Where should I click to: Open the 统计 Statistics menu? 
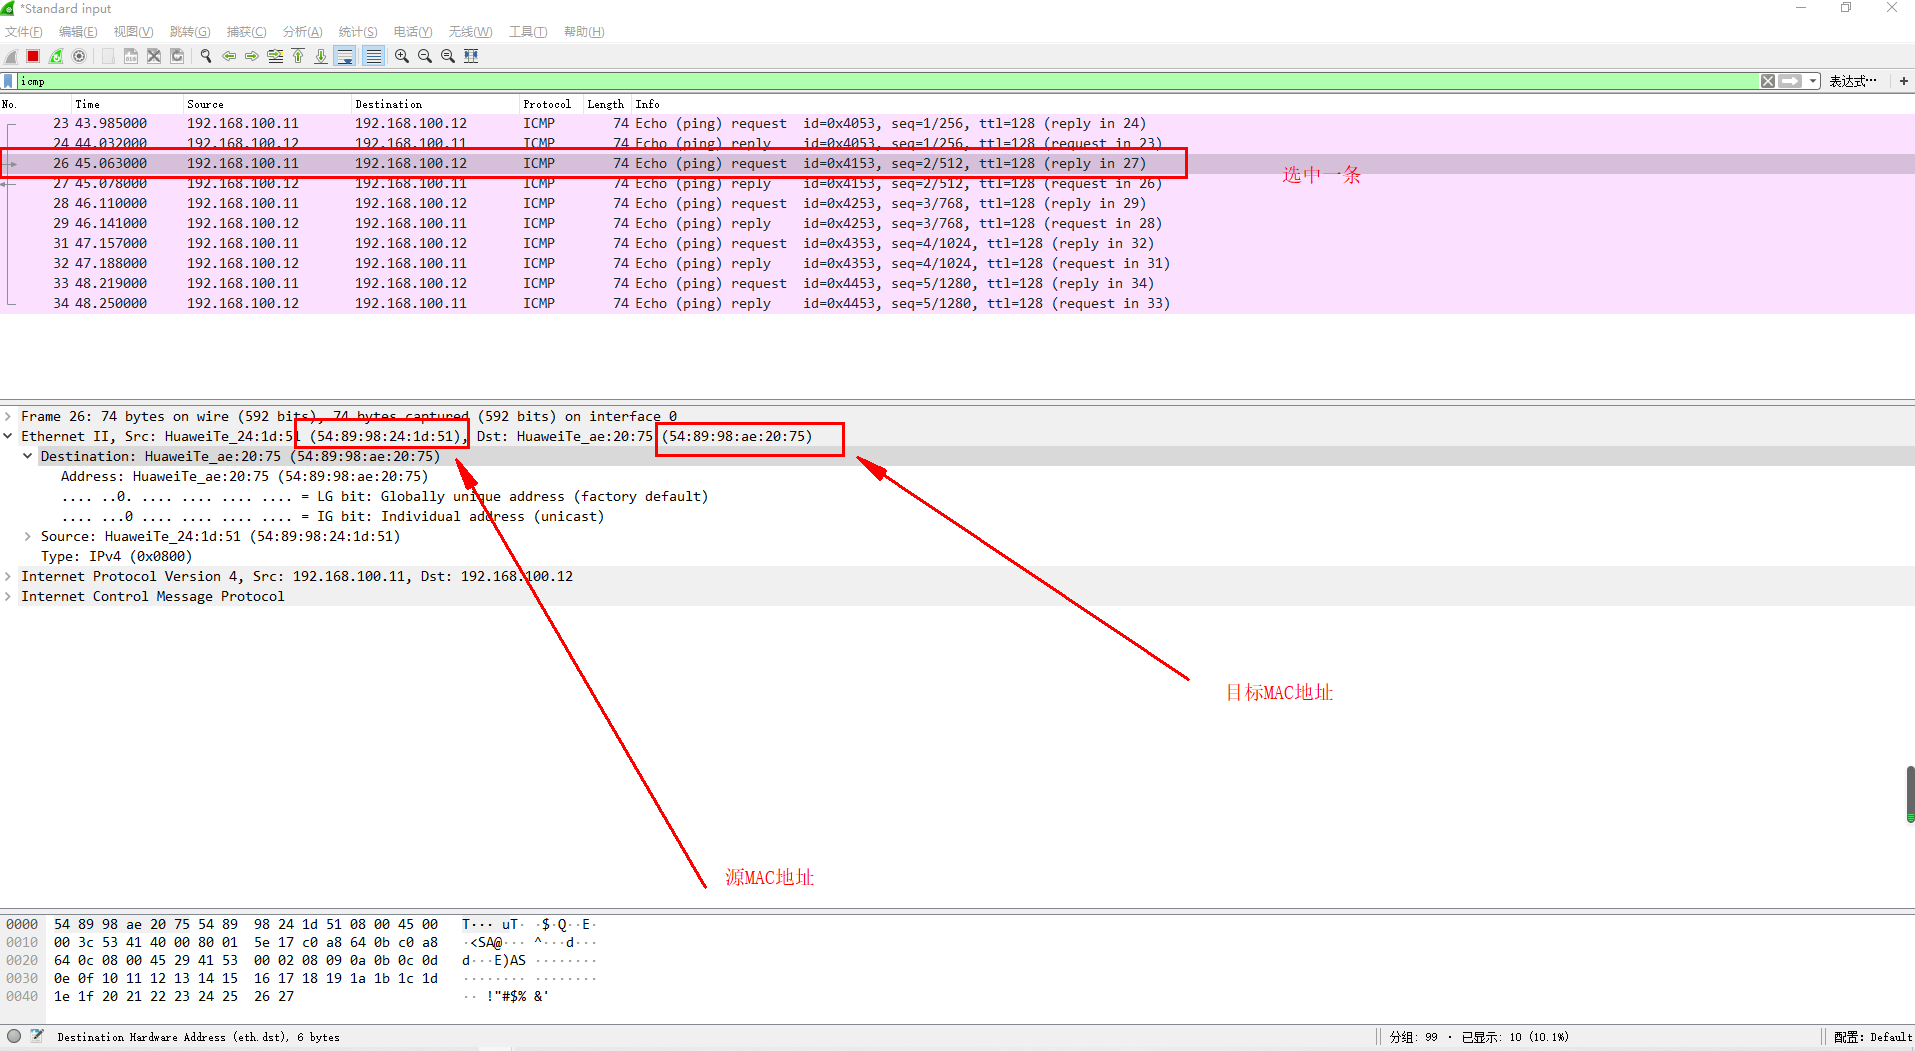[357, 31]
